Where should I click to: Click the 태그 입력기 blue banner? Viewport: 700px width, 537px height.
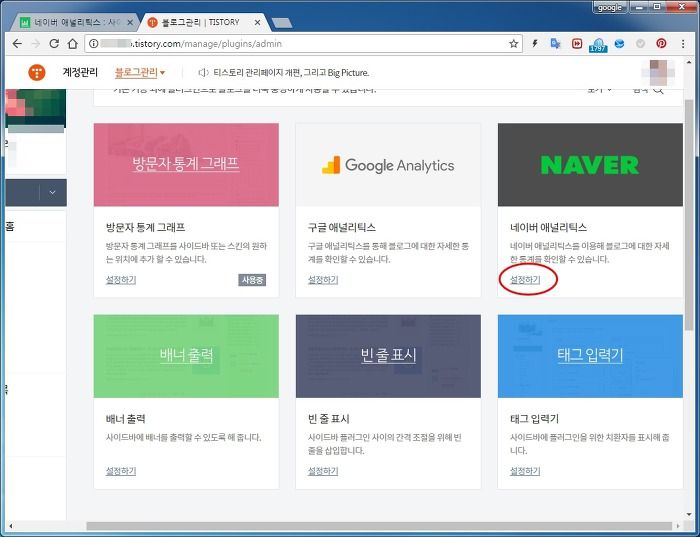(x=590, y=356)
